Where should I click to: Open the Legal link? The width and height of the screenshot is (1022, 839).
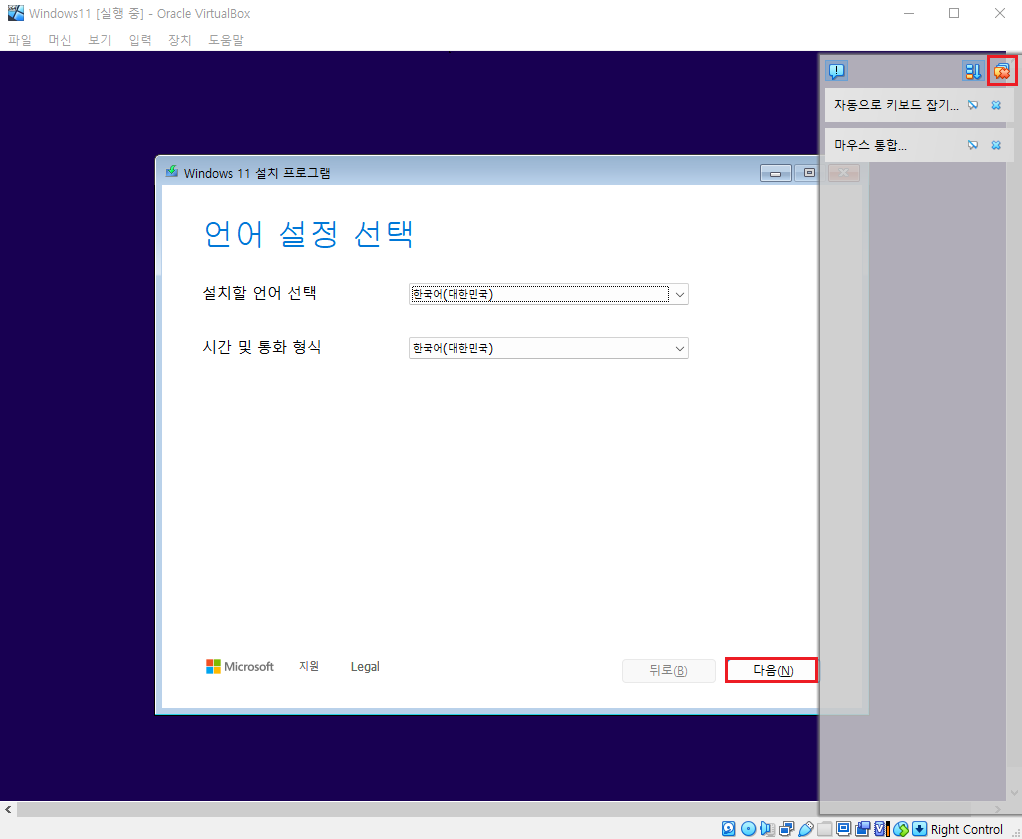click(365, 666)
